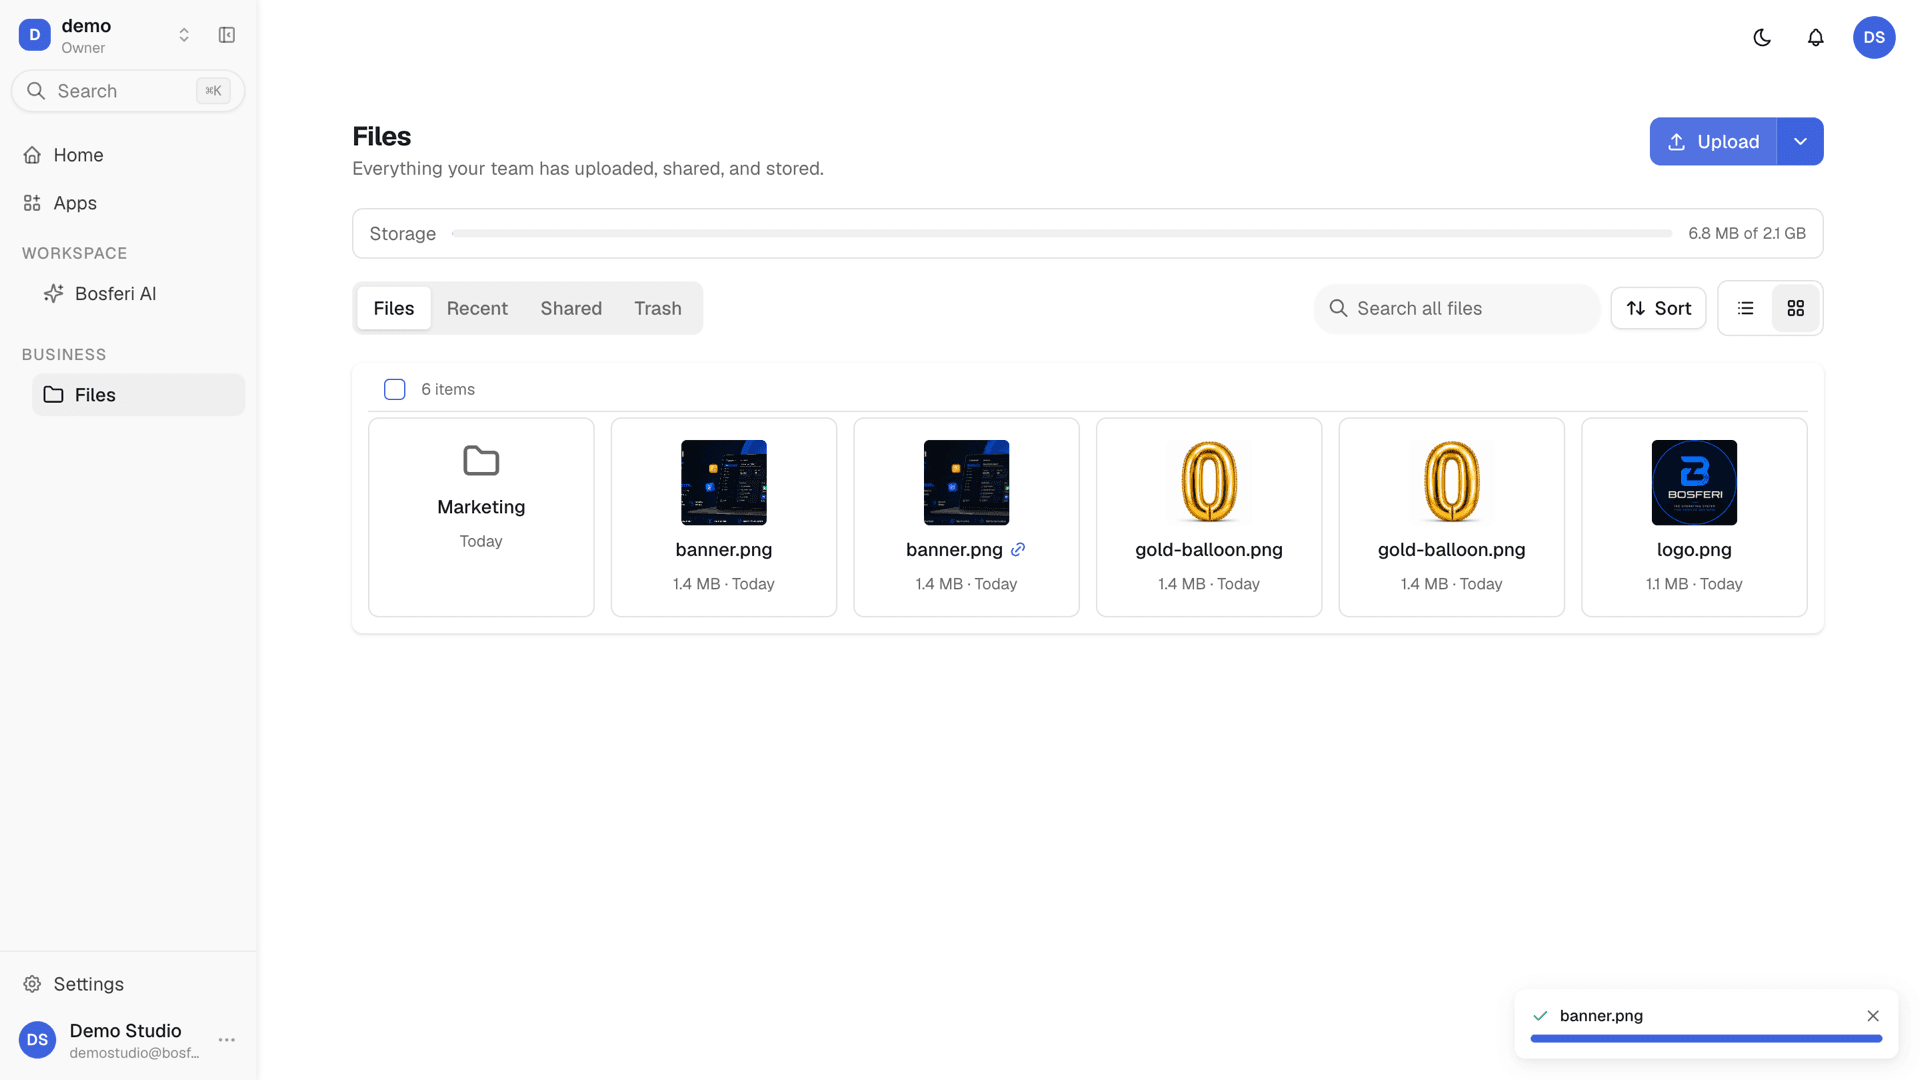Expand the Upload options dropdown arrow

pos(1800,142)
